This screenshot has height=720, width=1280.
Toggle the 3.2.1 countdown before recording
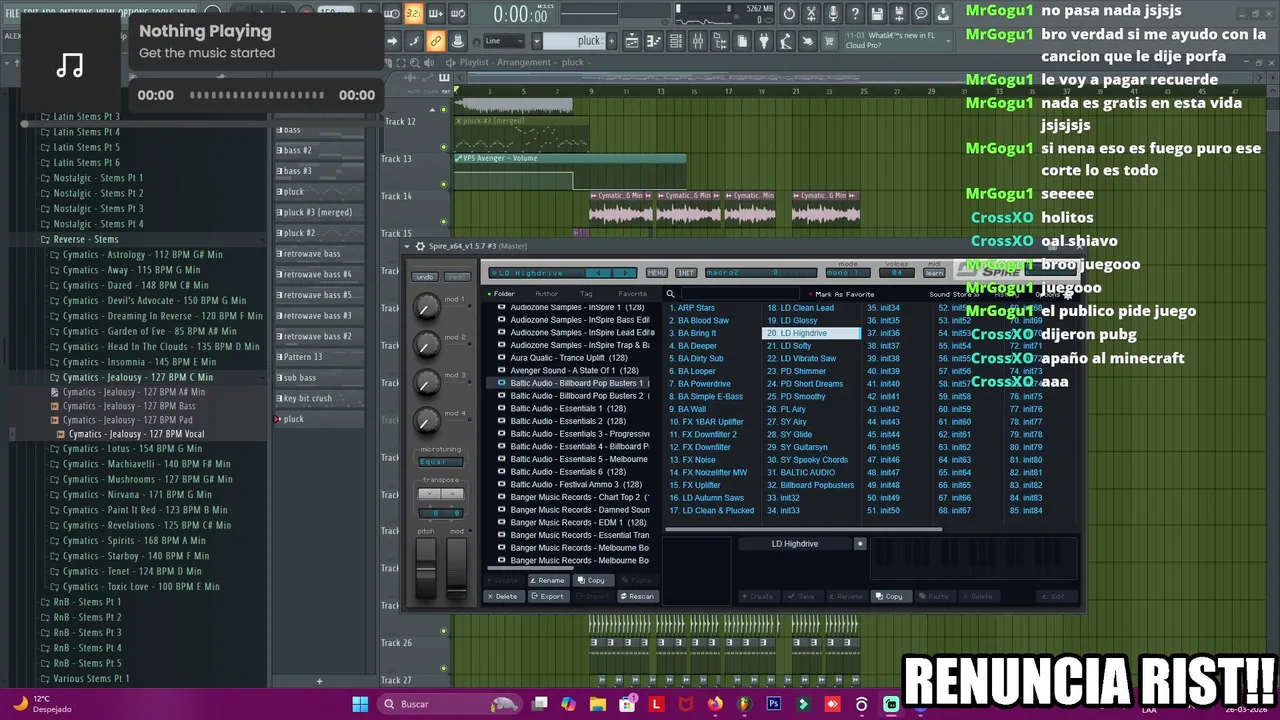click(413, 14)
